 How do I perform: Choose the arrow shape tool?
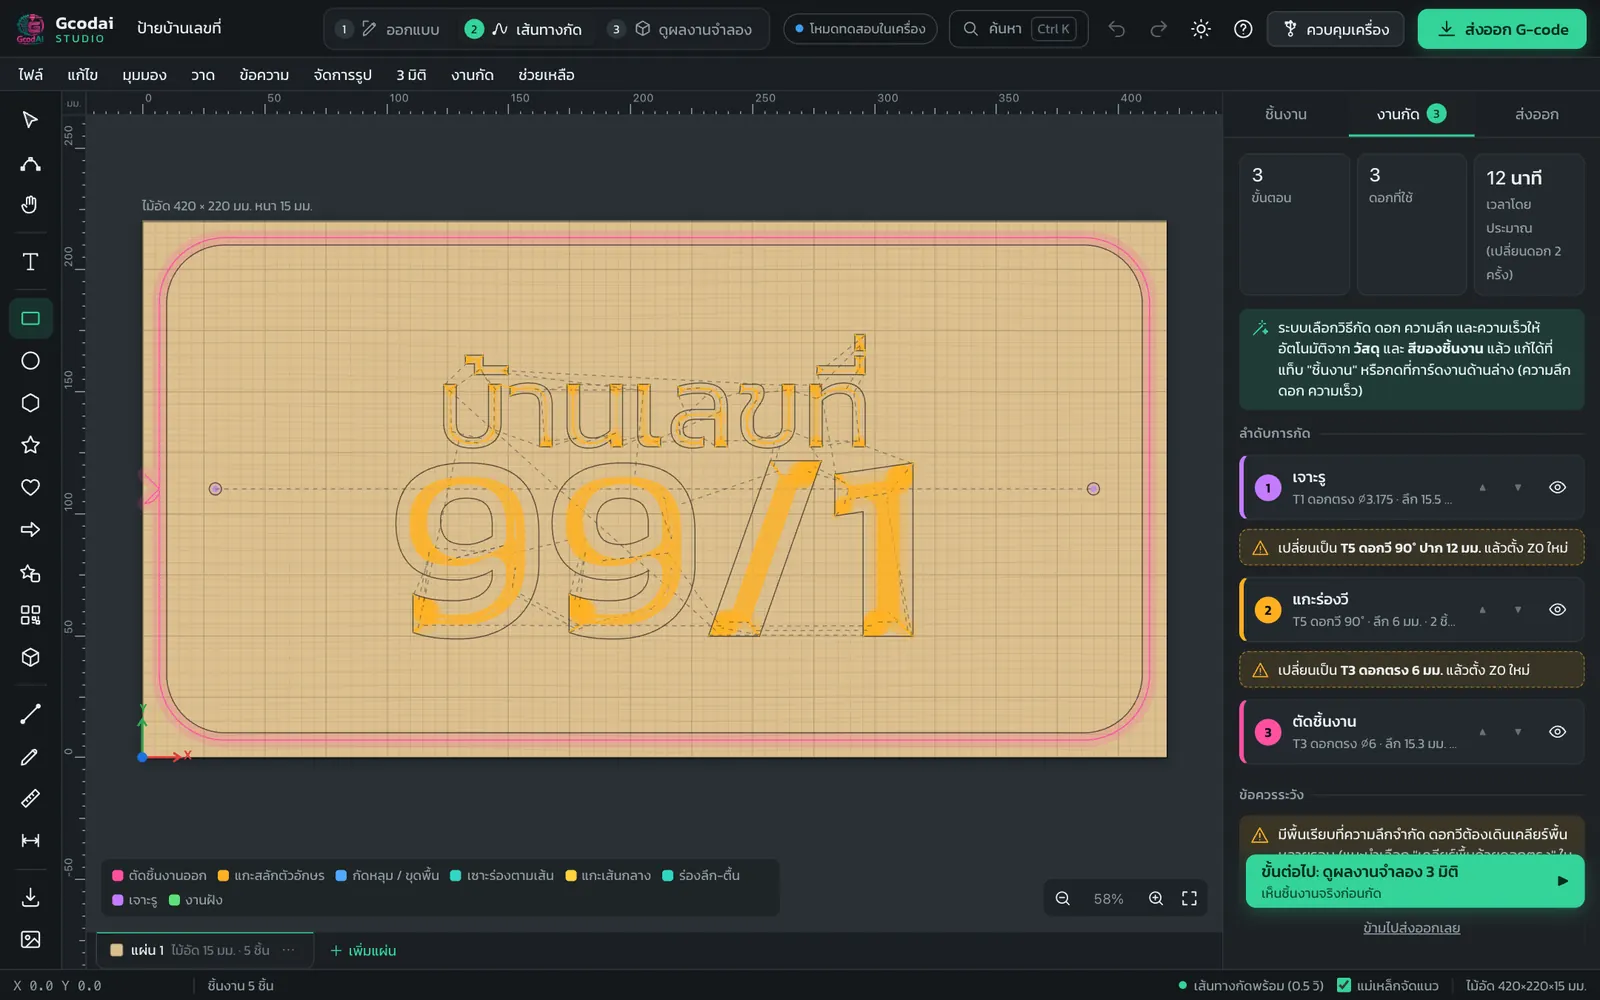coord(30,530)
